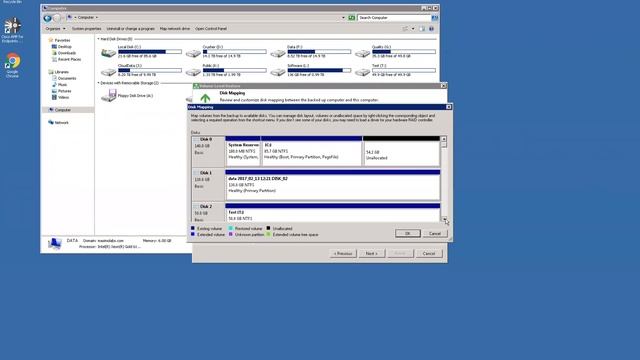The width and height of the screenshot is (640, 360).
Task: Select CloudData (J:) drive icon
Action: 109,71
